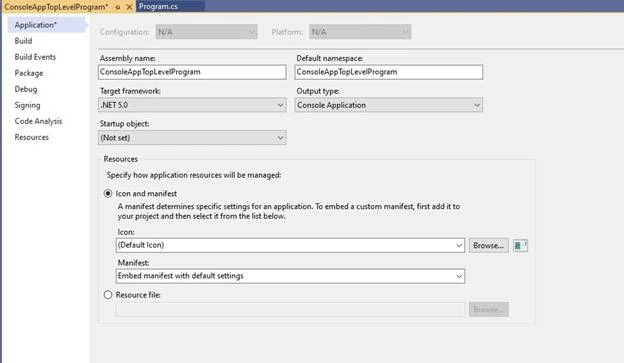624x363 pixels.
Task: Click into the Default namespace field
Action: pos(389,72)
